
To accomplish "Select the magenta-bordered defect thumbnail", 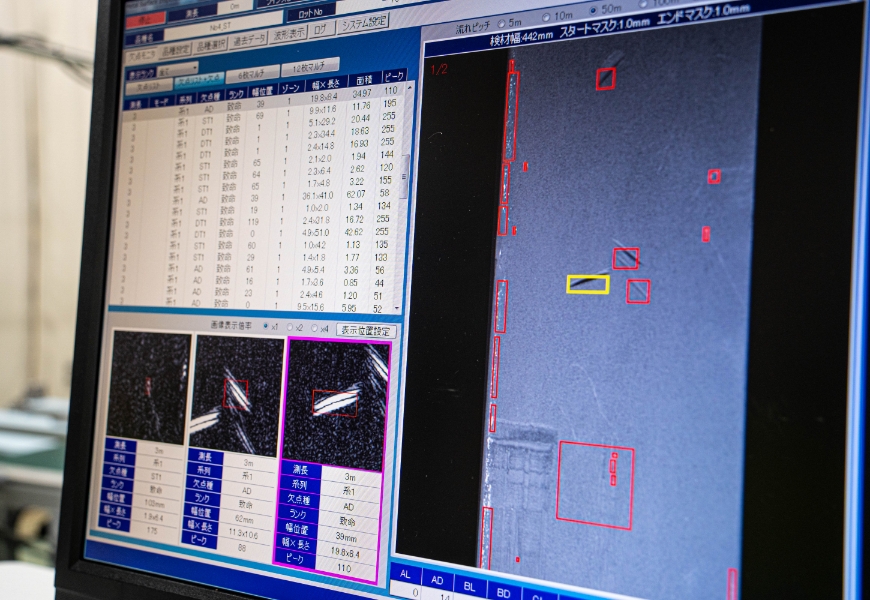I will pyautogui.click(x=336, y=404).
